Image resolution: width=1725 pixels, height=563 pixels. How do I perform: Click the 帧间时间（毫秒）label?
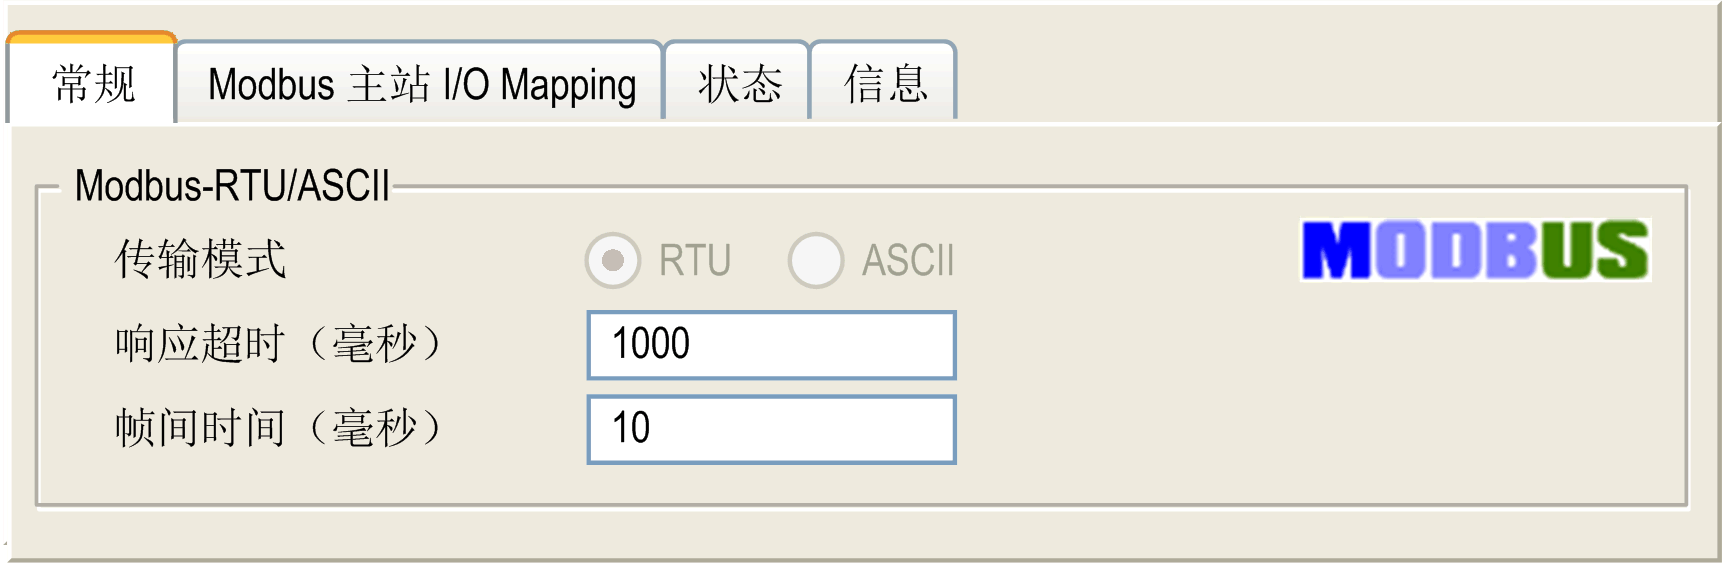[280, 428]
